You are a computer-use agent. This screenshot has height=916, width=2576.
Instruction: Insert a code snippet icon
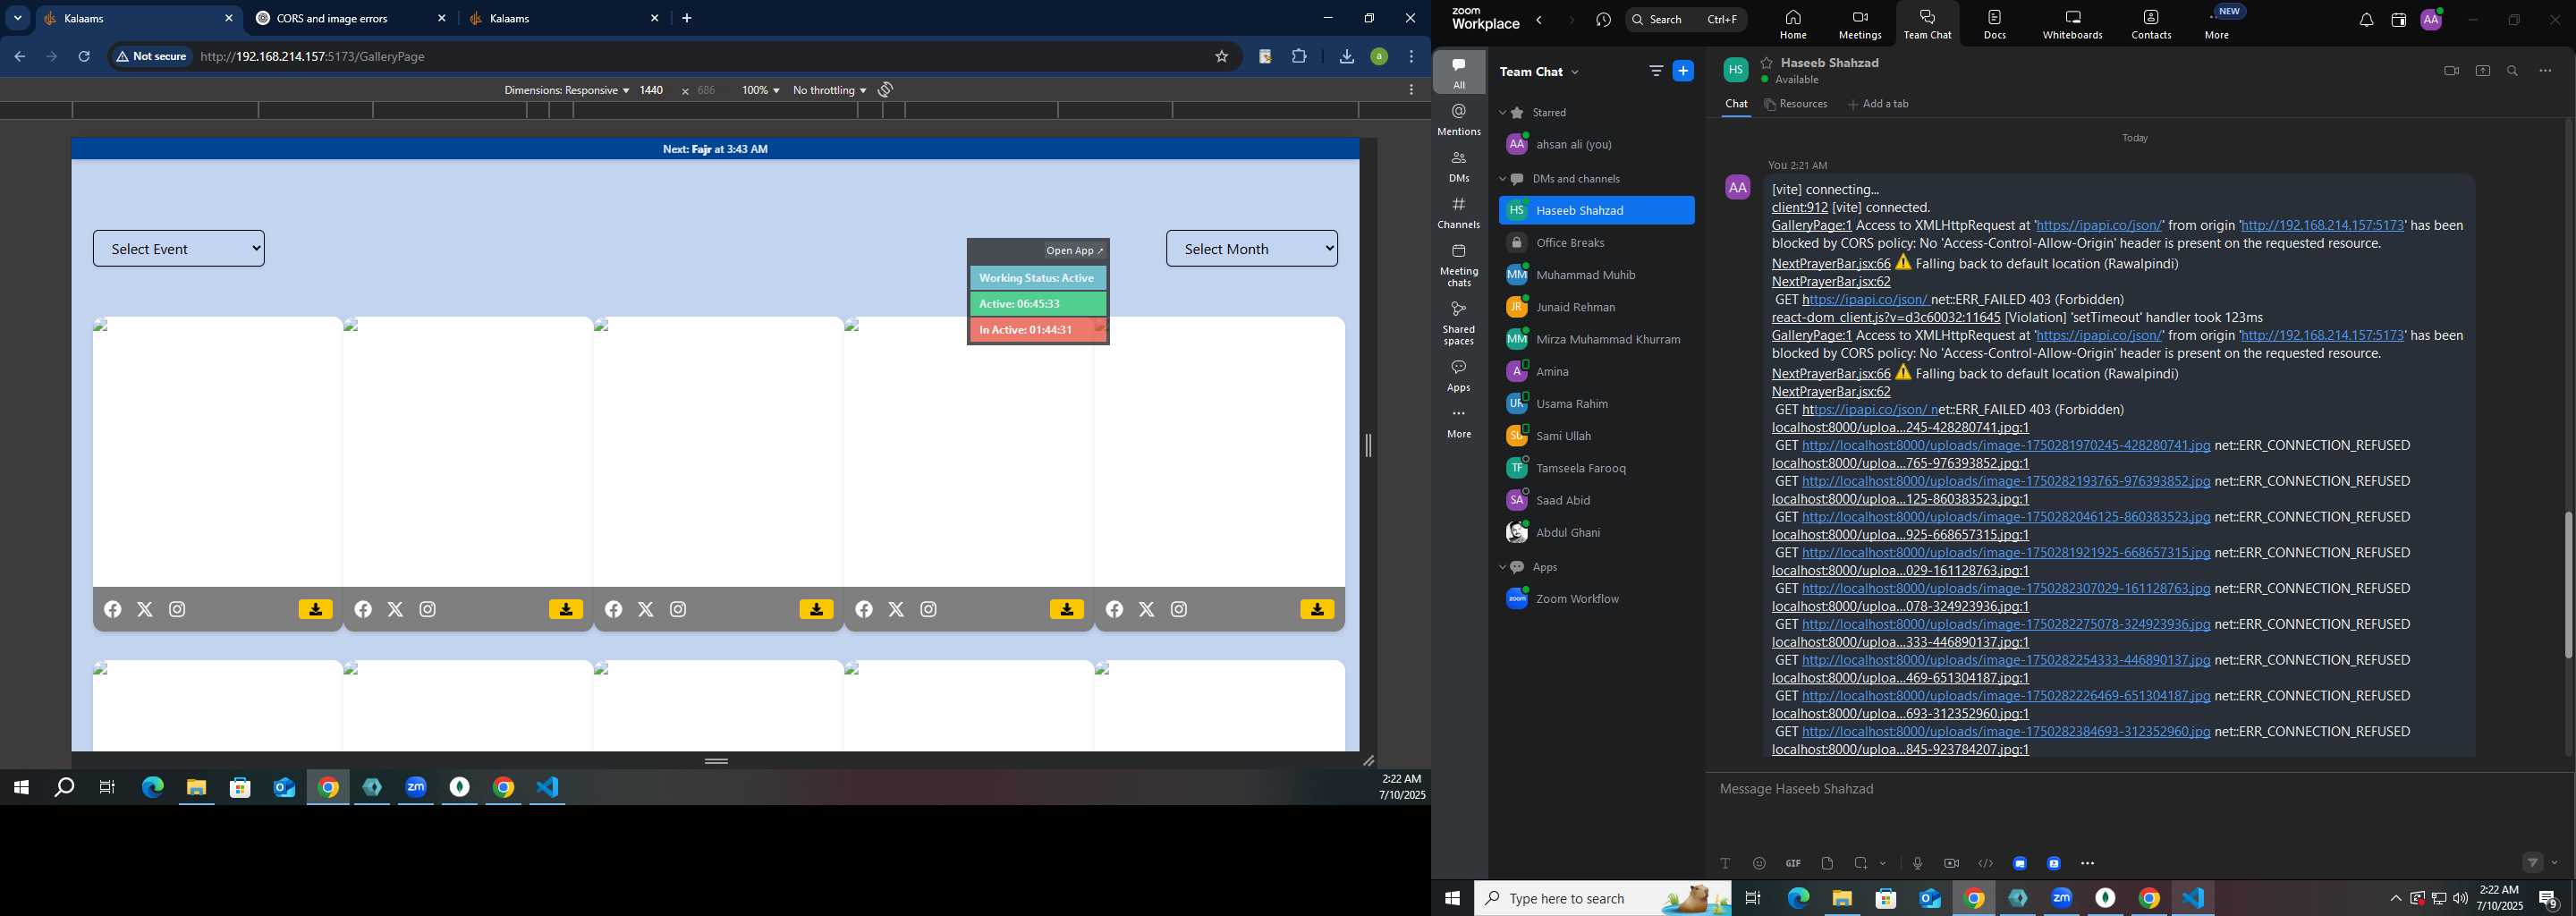coord(1985,863)
